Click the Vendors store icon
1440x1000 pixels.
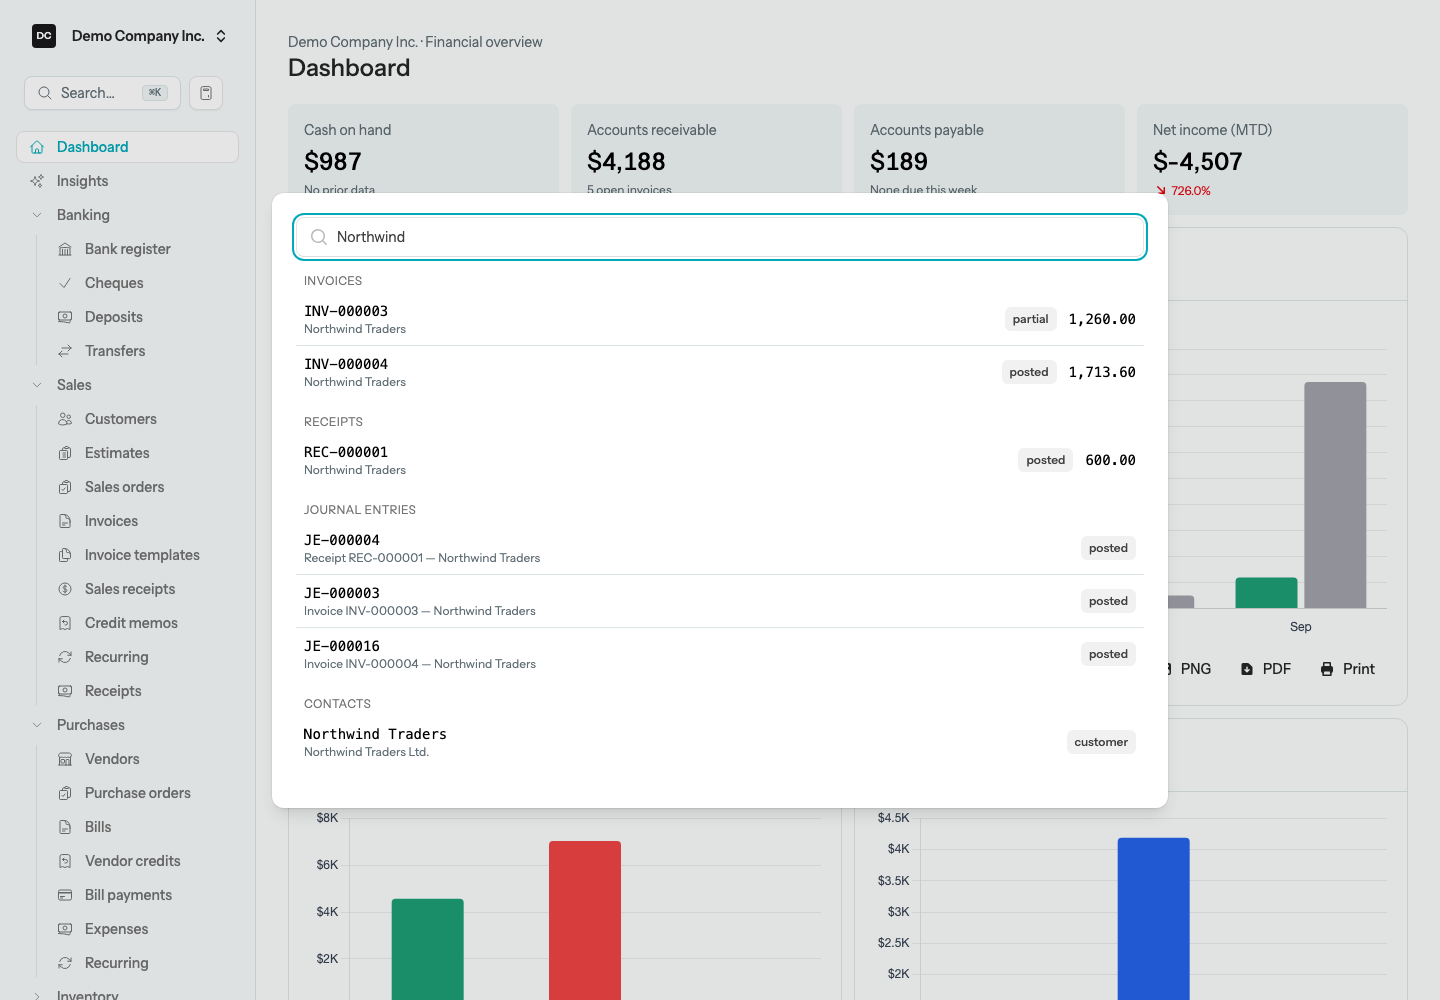65,759
